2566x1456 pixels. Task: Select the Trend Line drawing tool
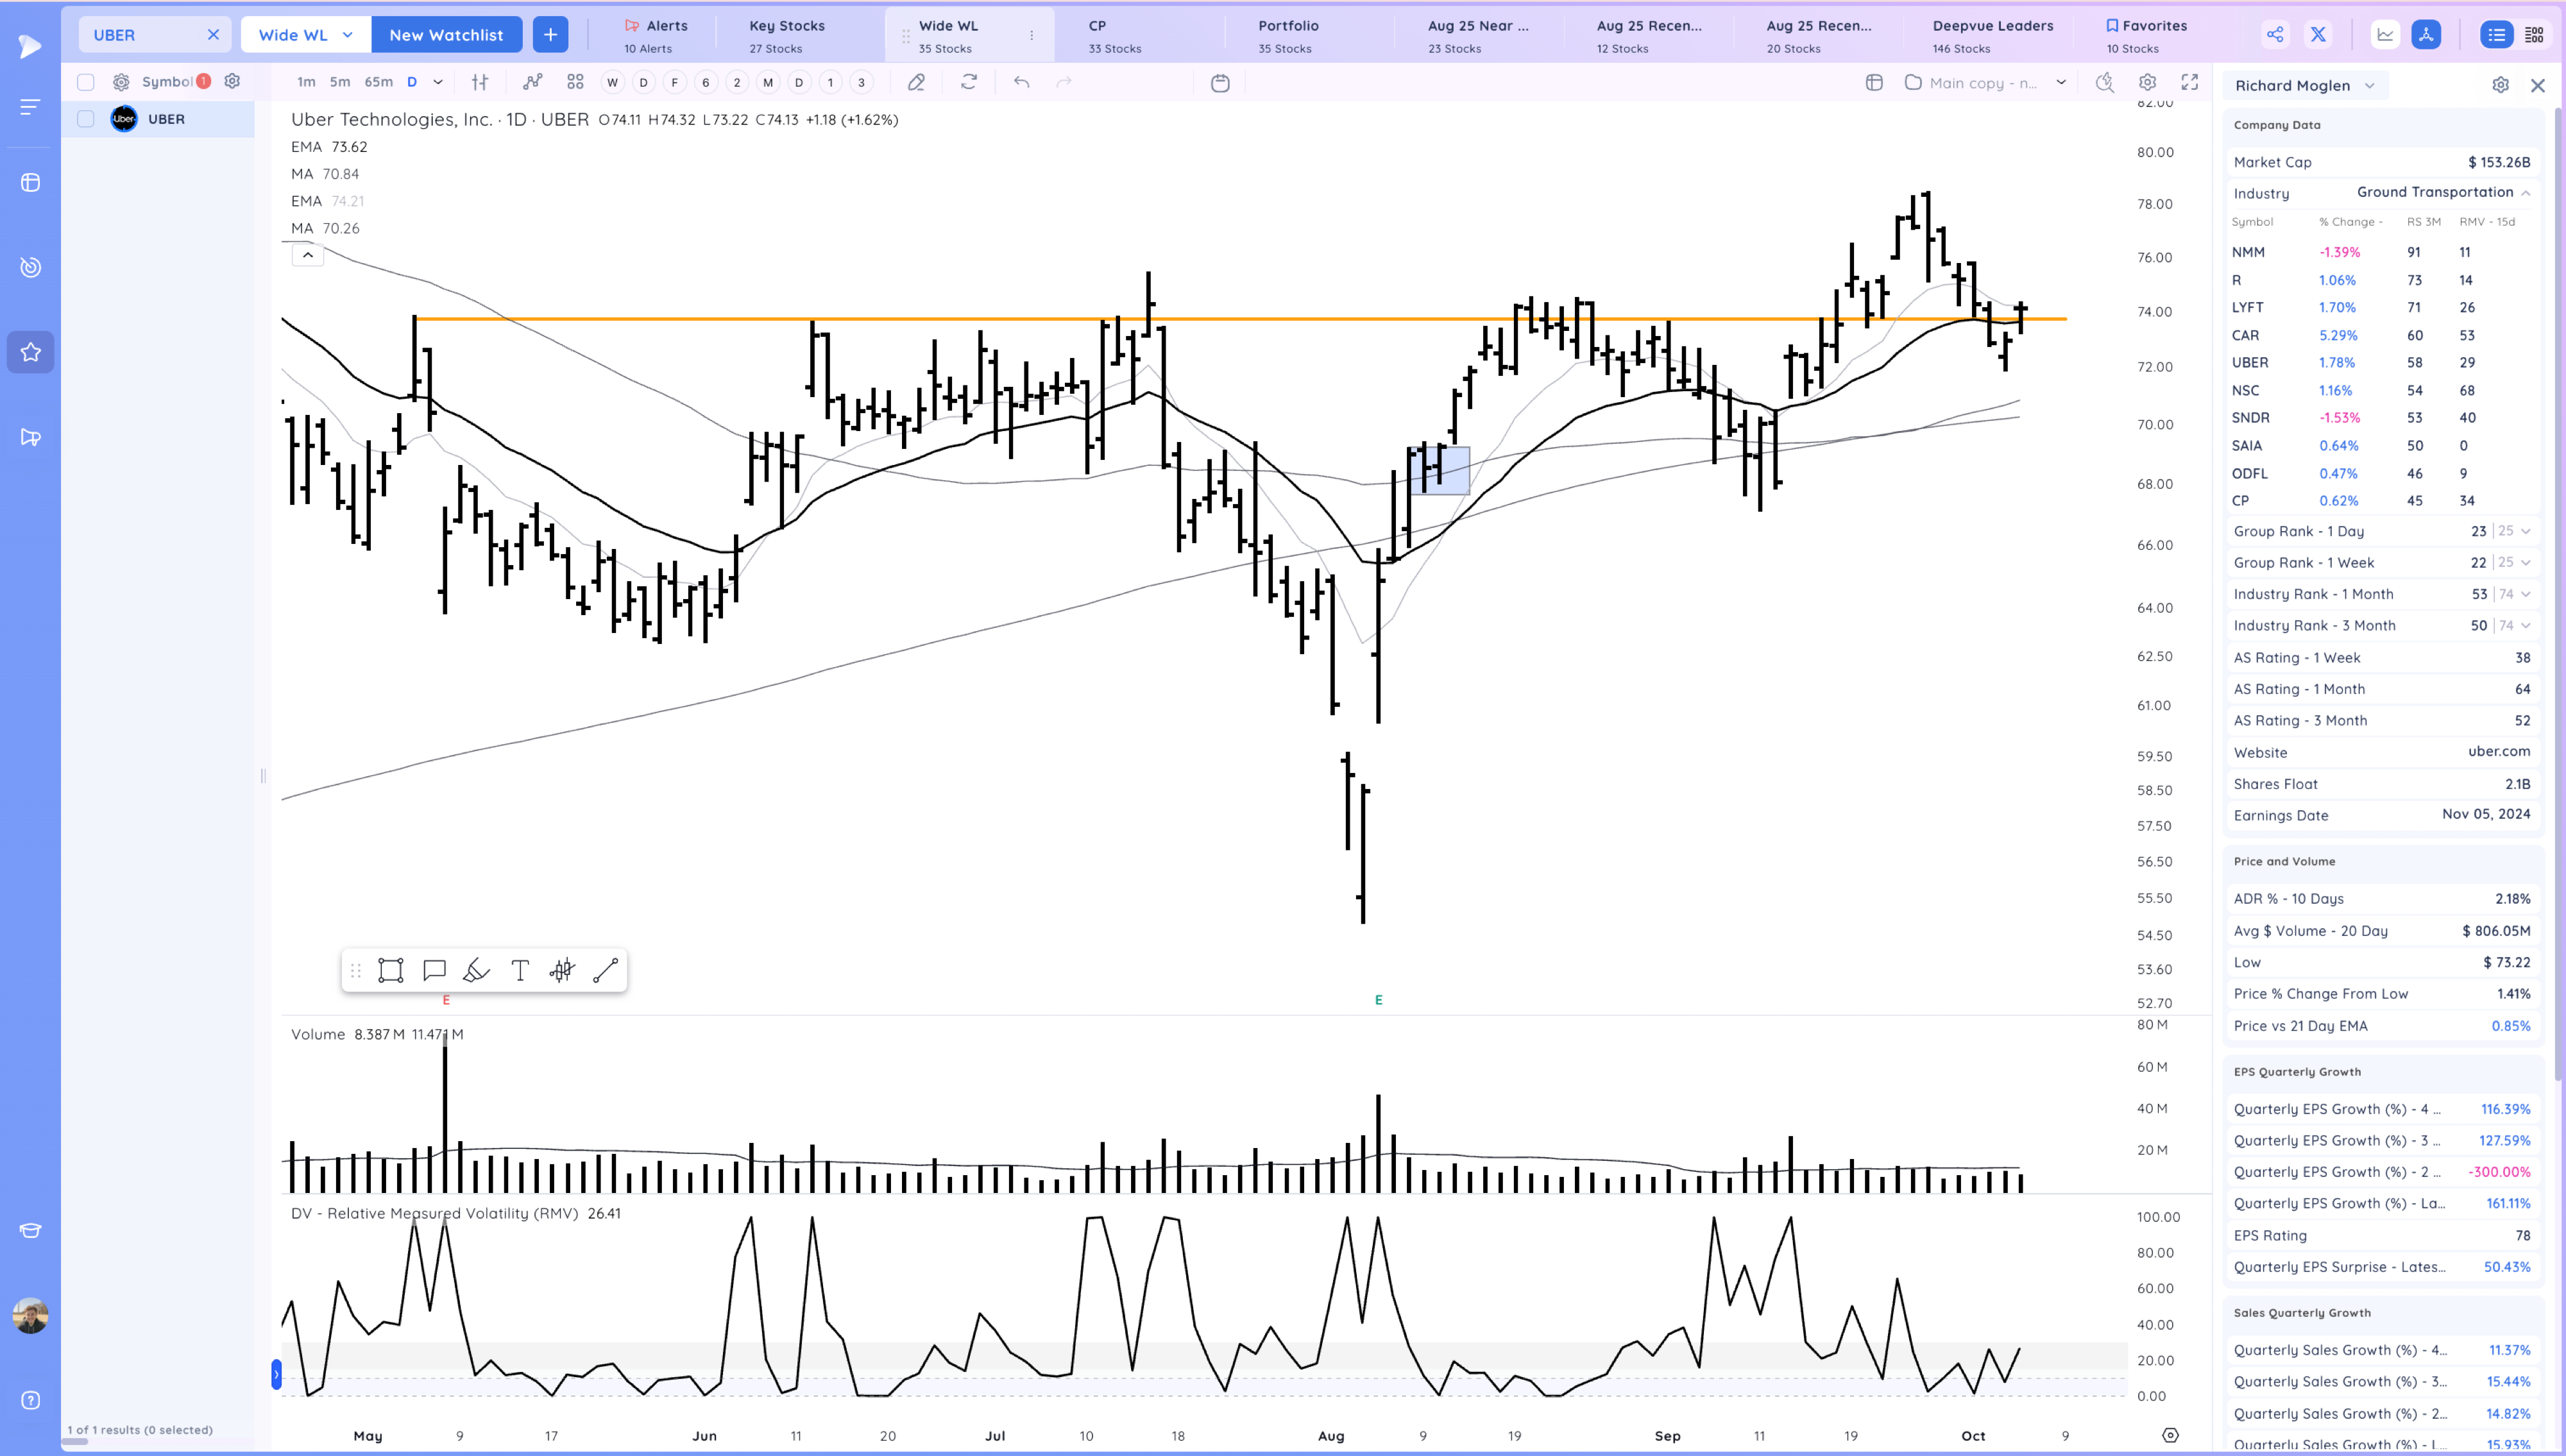pyautogui.click(x=605, y=970)
